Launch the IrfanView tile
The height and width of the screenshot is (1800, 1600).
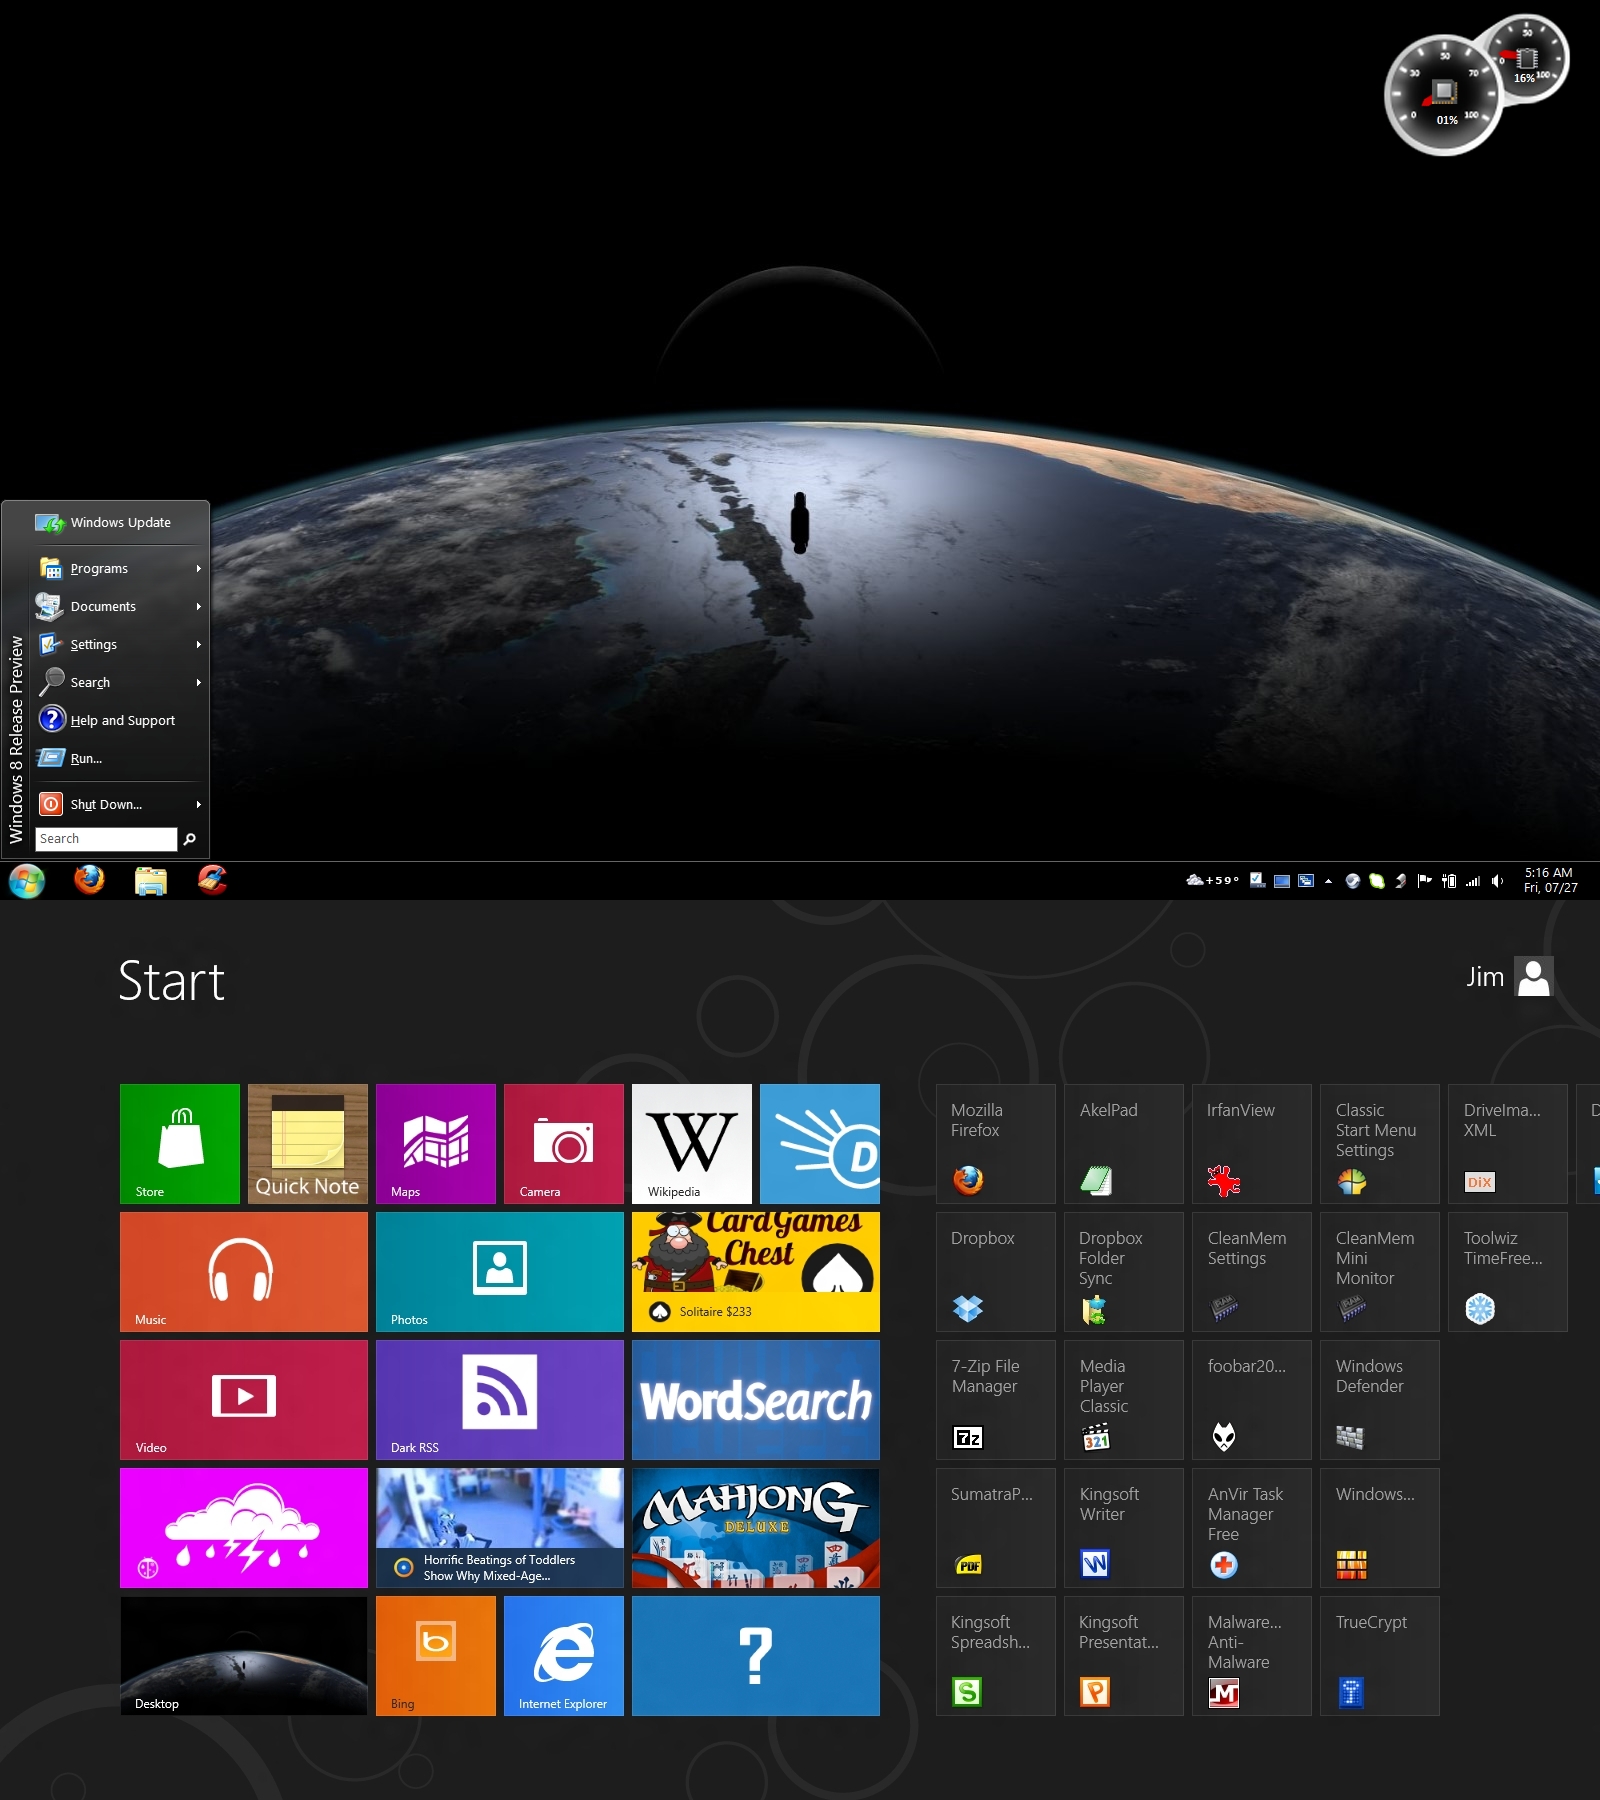(1252, 1143)
